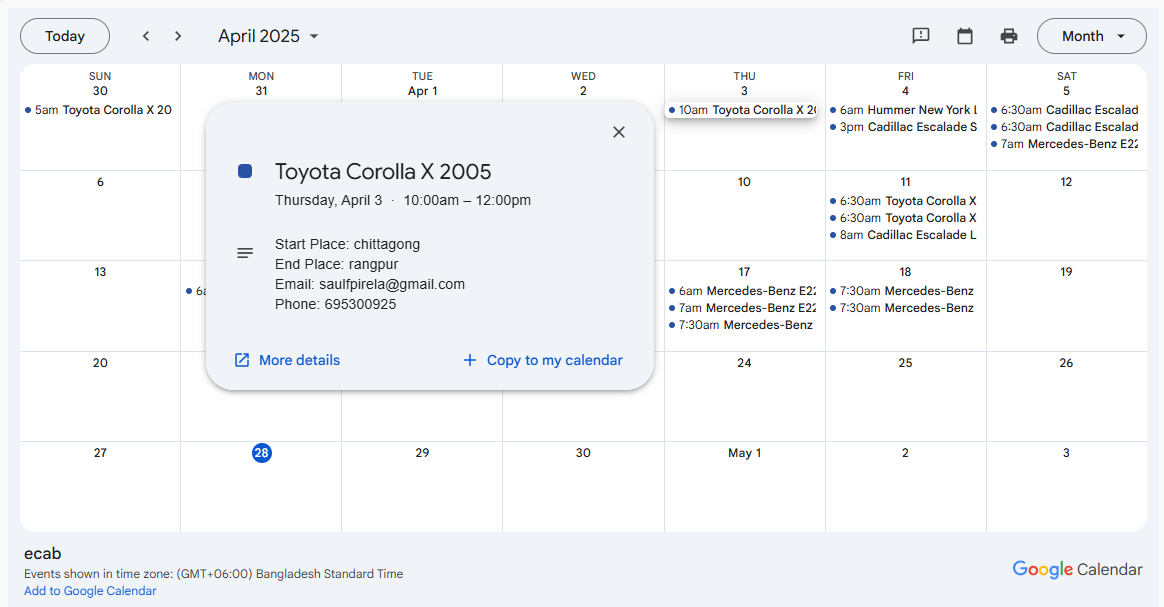Click the email saulfpirela@gmail.com
Viewport: 1164px width, 607px height.
(392, 284)
